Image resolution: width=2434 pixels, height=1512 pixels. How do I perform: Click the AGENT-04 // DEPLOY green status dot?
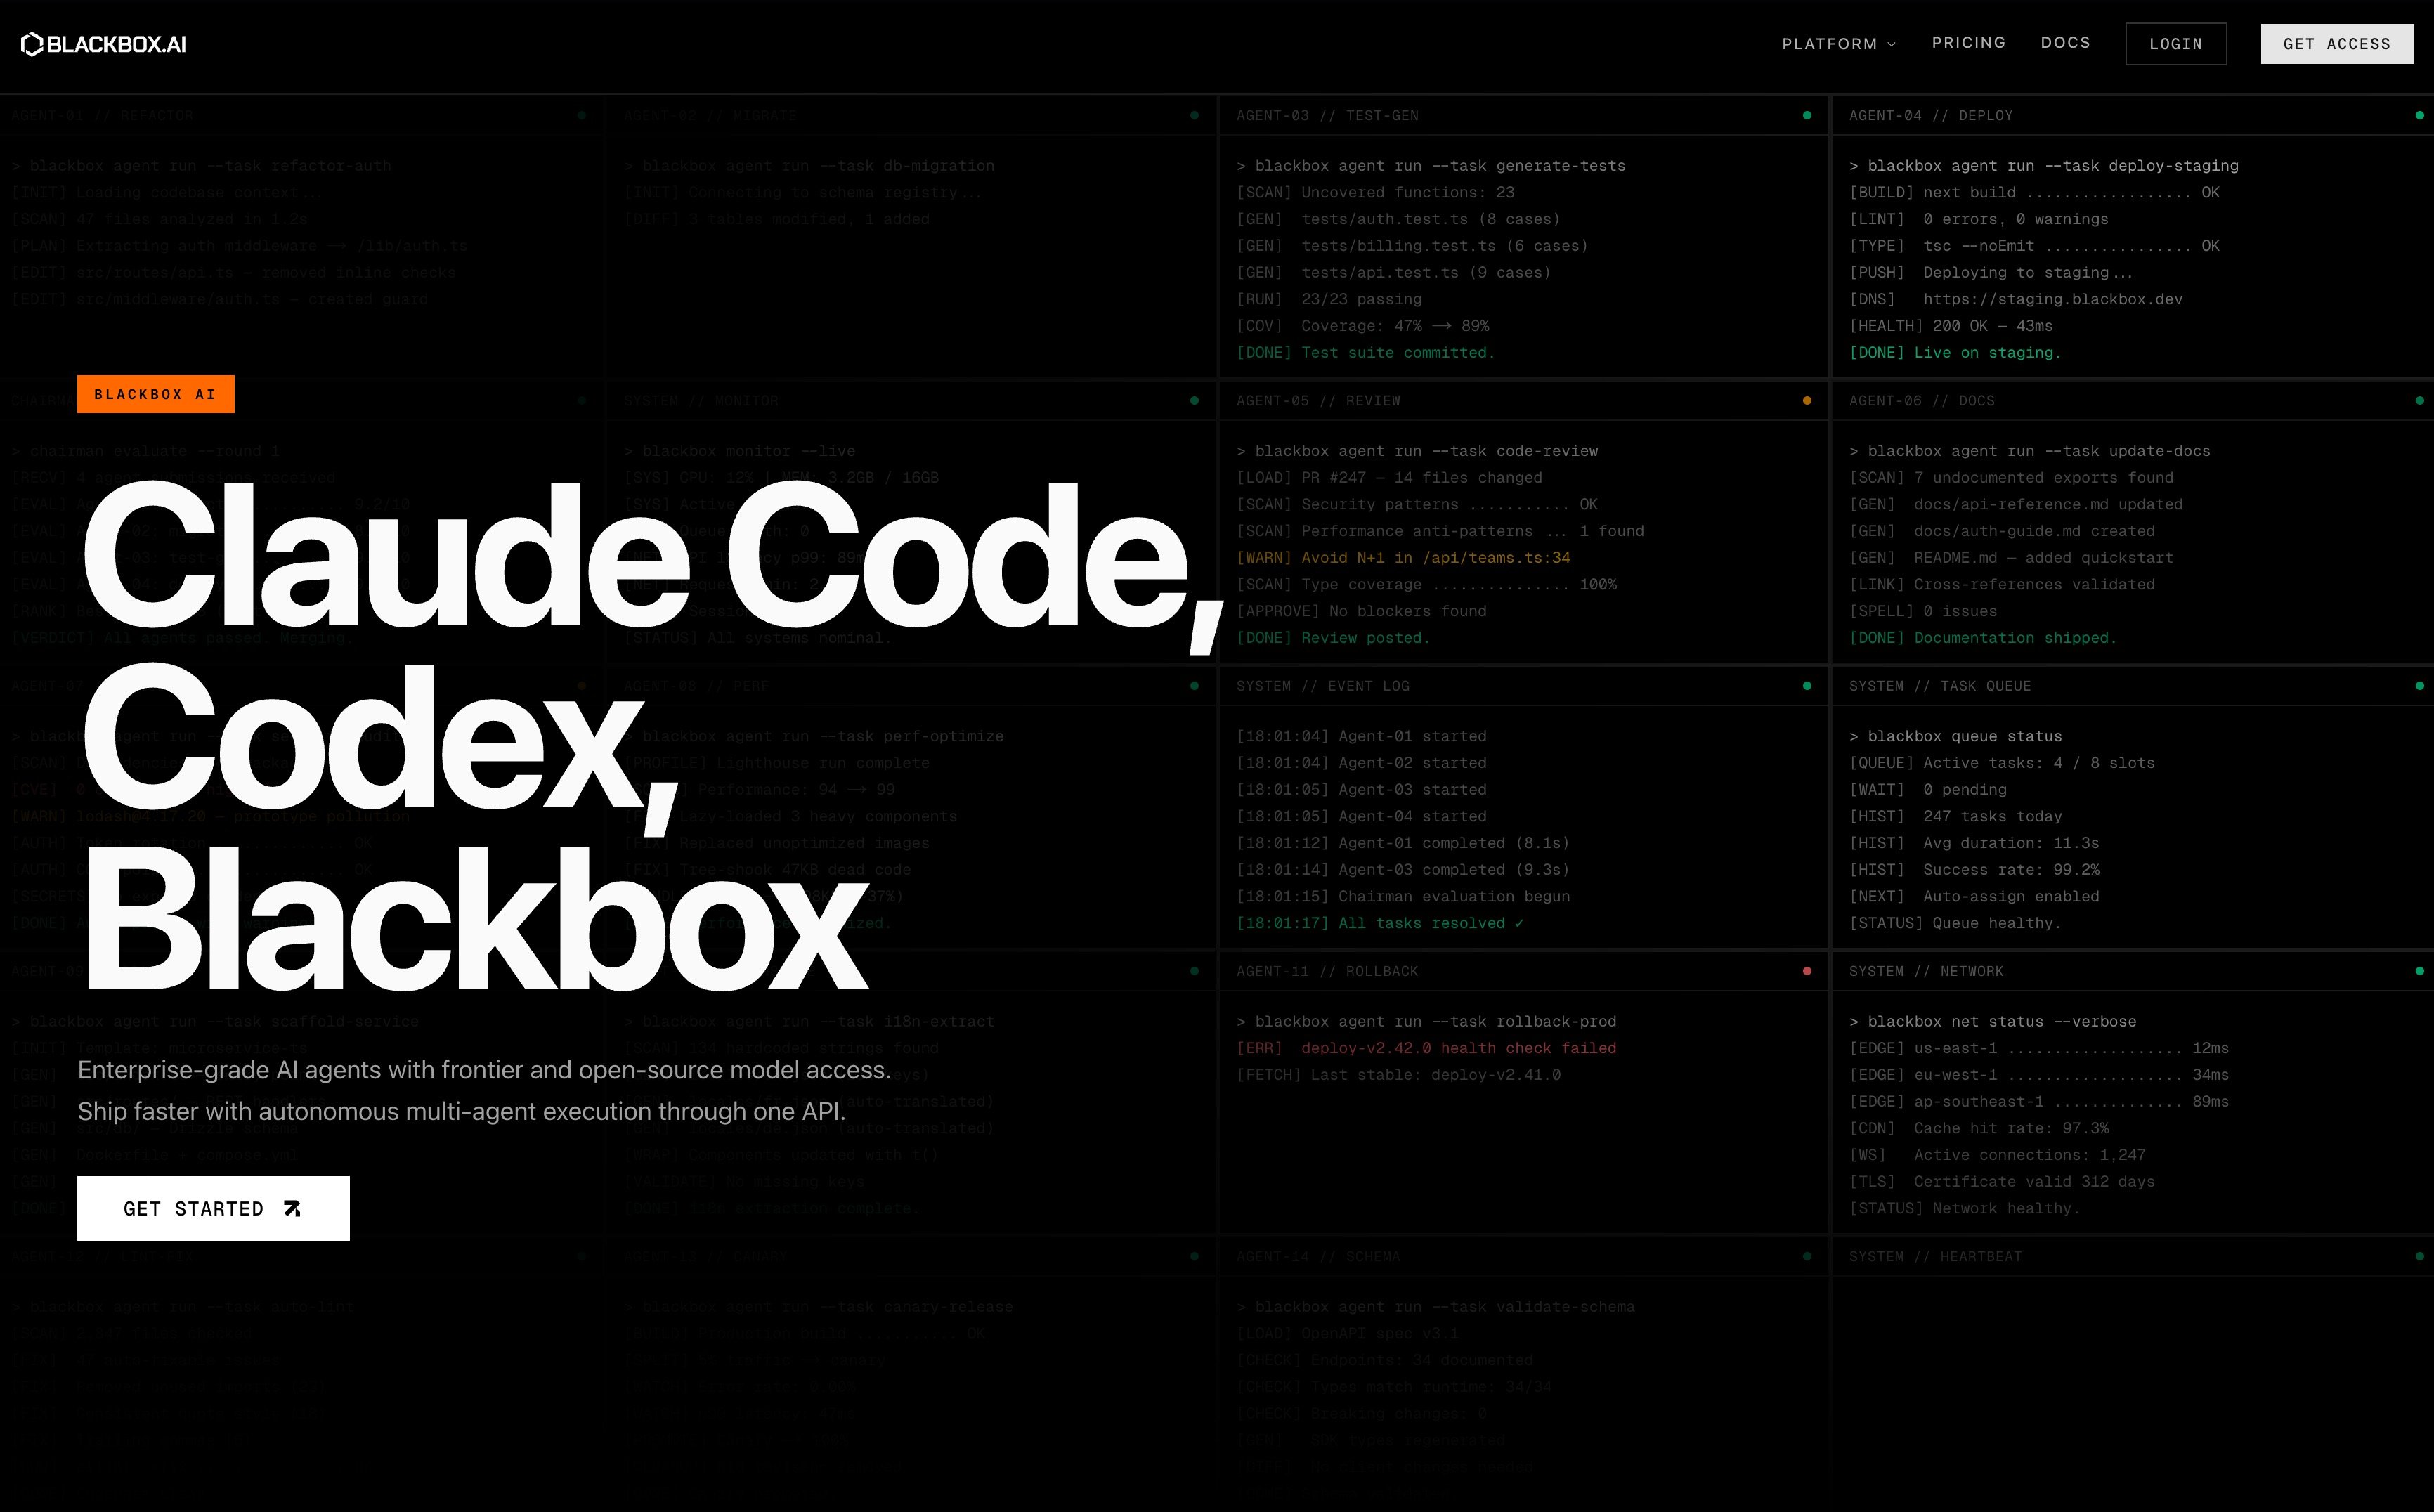2419,115
